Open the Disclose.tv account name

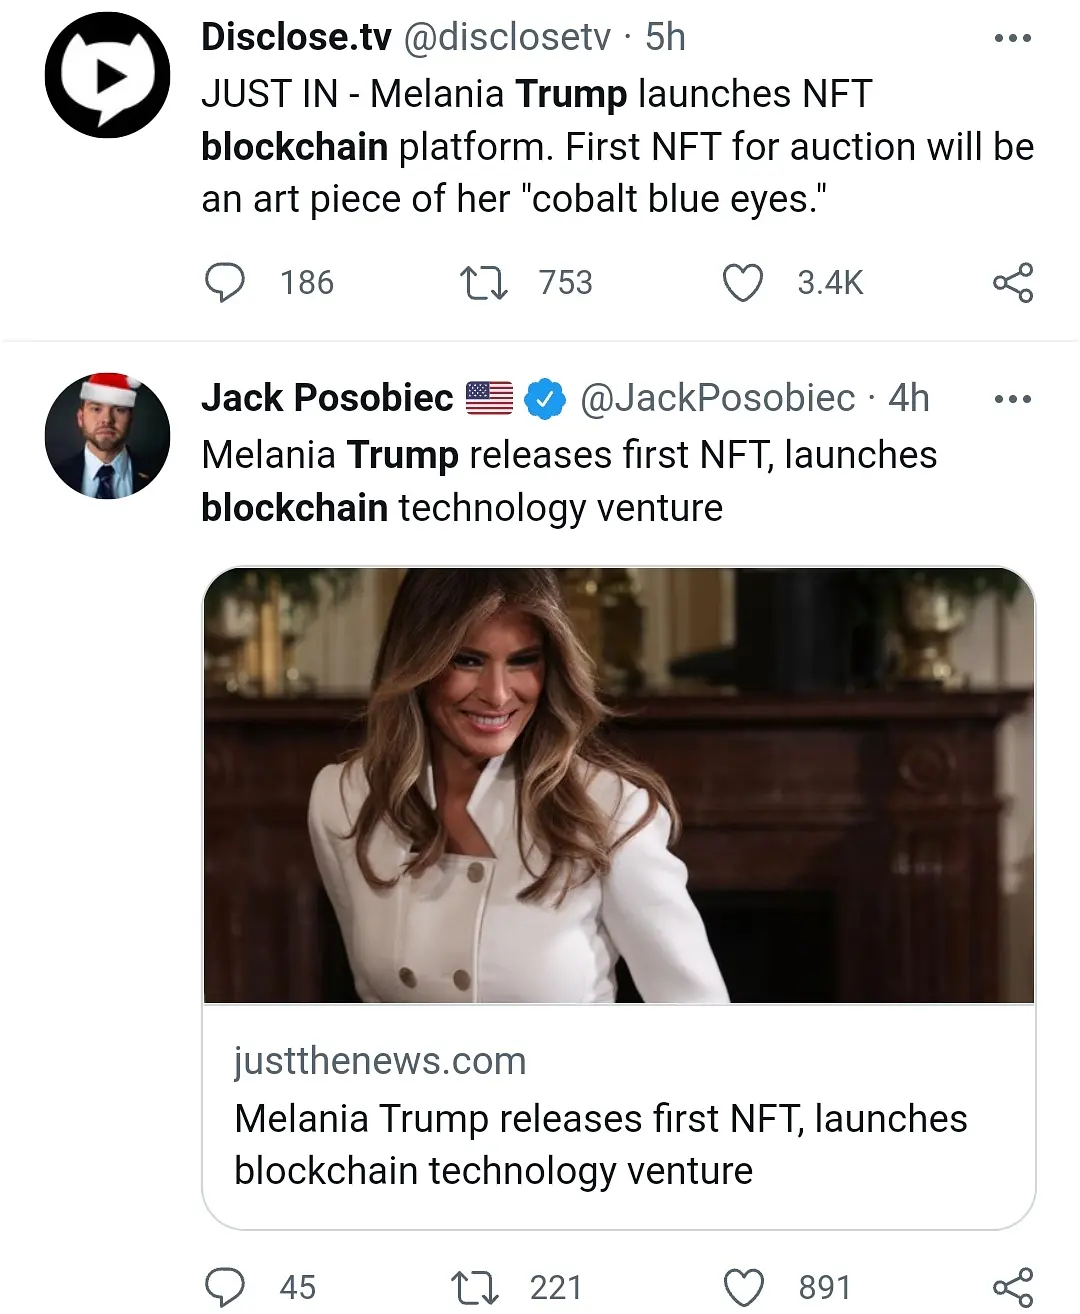coord(296,37)
